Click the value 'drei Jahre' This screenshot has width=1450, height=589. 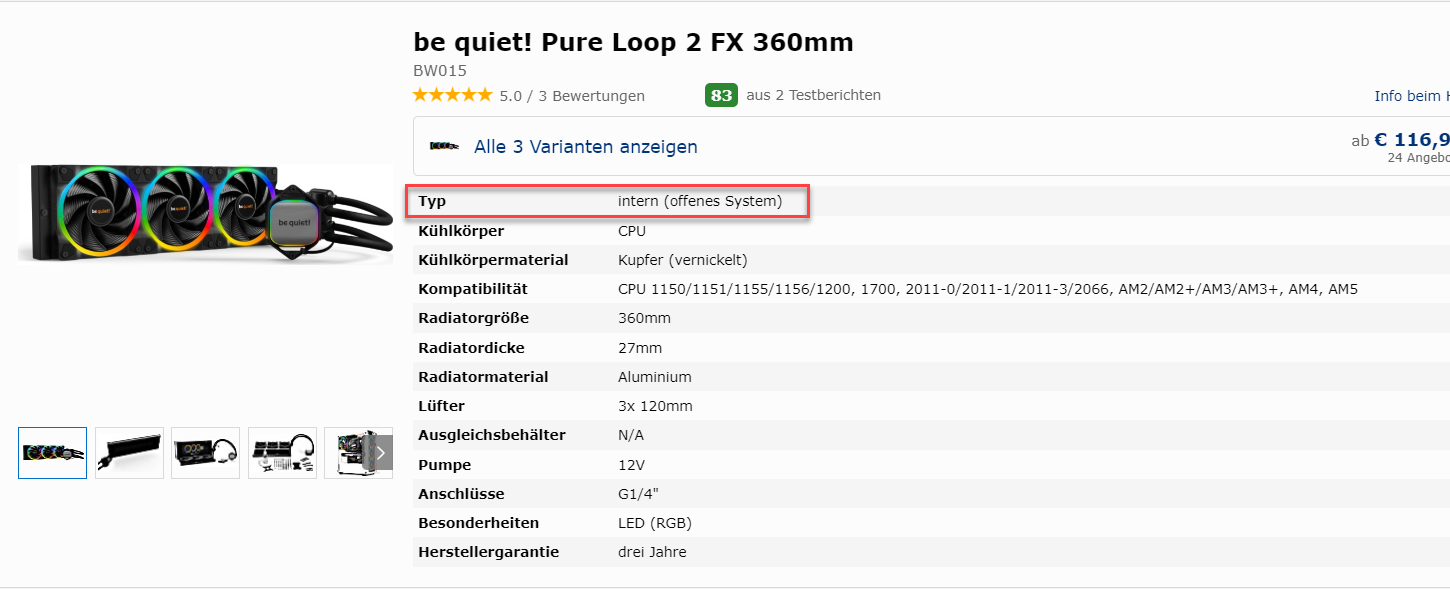(x=652, y=552)
